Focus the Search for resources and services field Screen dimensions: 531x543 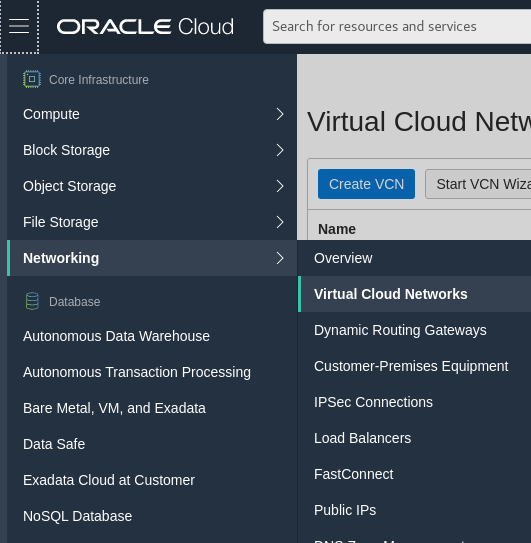pos(397,27)
